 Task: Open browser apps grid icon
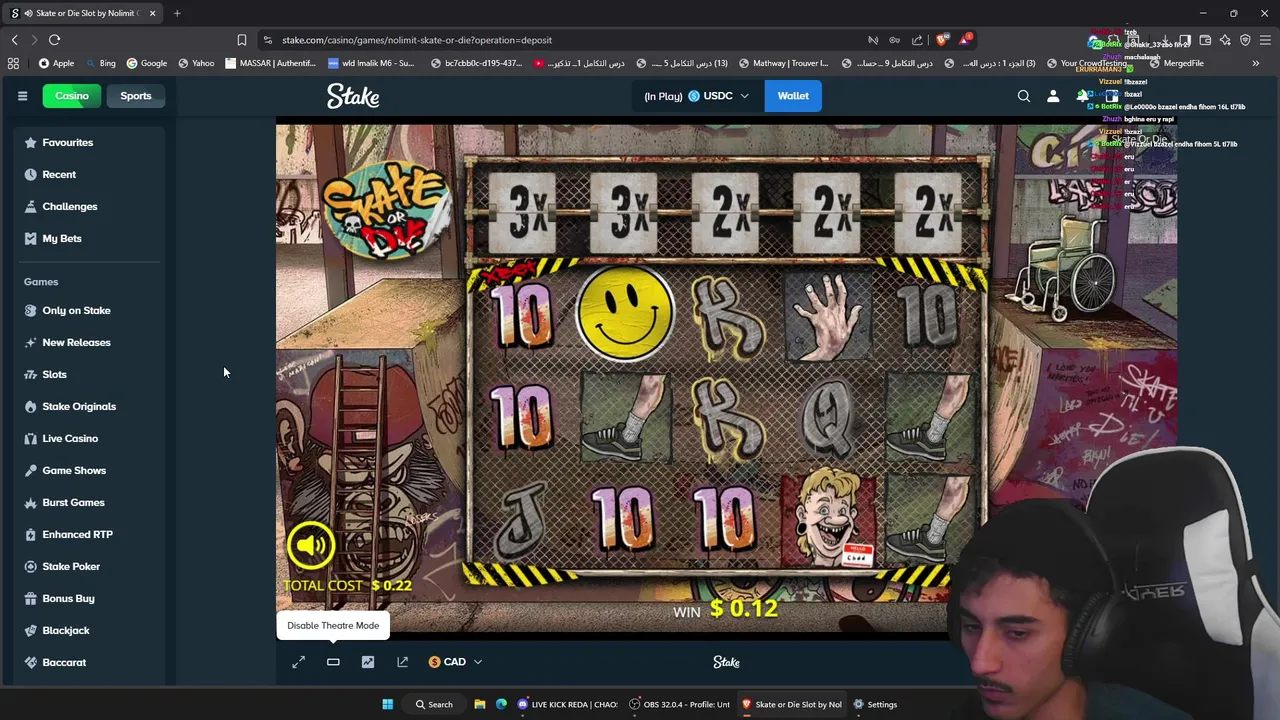point(13,63)
